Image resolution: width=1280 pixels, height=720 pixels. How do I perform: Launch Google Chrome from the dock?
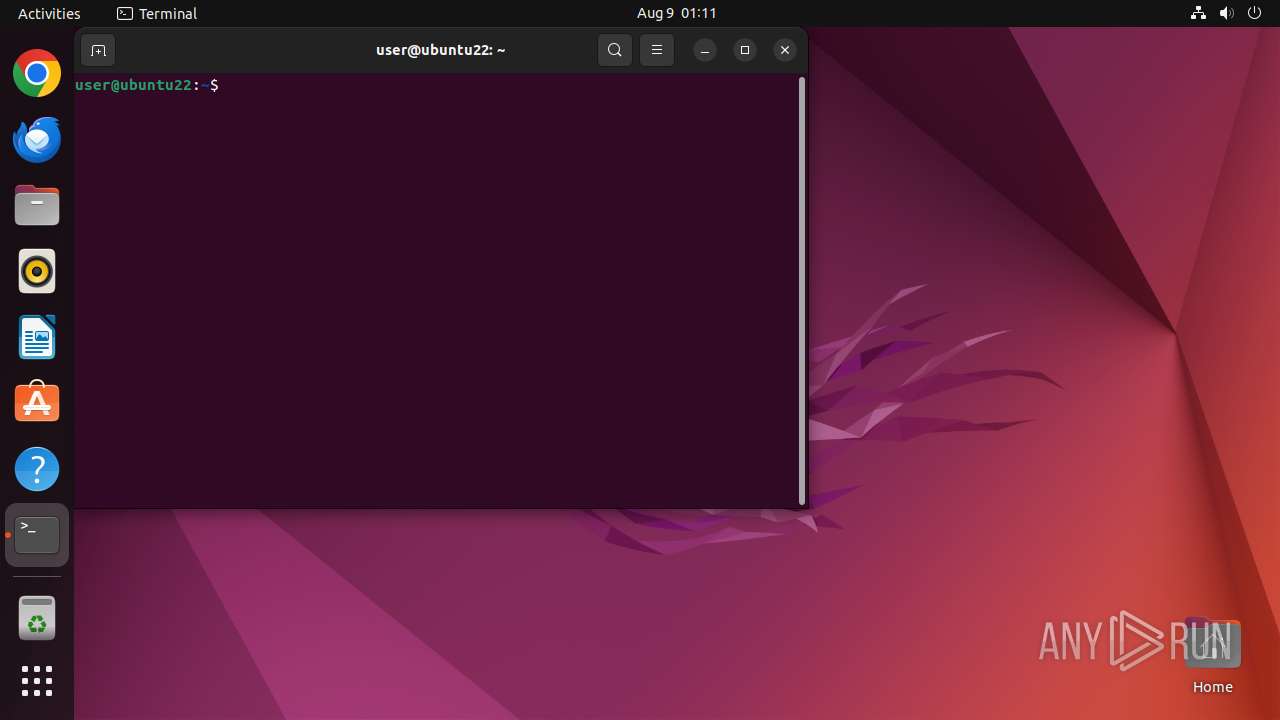pos(37,73)
